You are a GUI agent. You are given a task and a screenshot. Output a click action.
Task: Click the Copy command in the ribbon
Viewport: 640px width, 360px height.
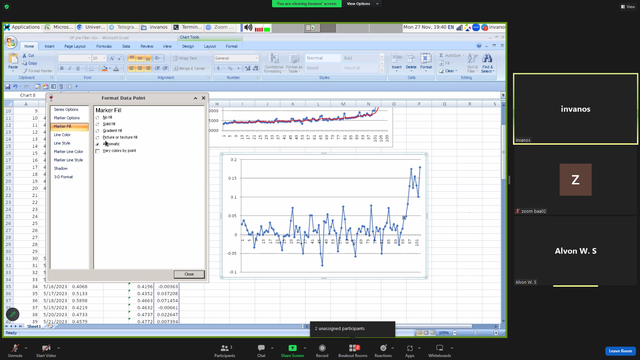(30, 63)
